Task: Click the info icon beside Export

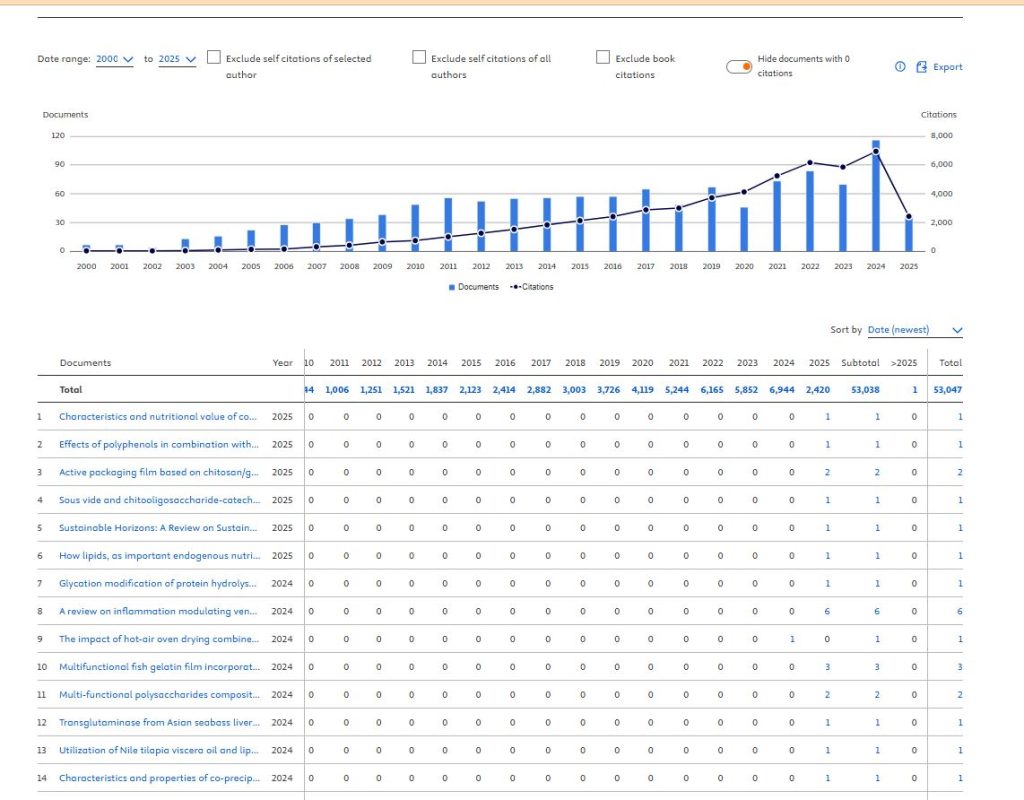Action: (x=900, y=67)
